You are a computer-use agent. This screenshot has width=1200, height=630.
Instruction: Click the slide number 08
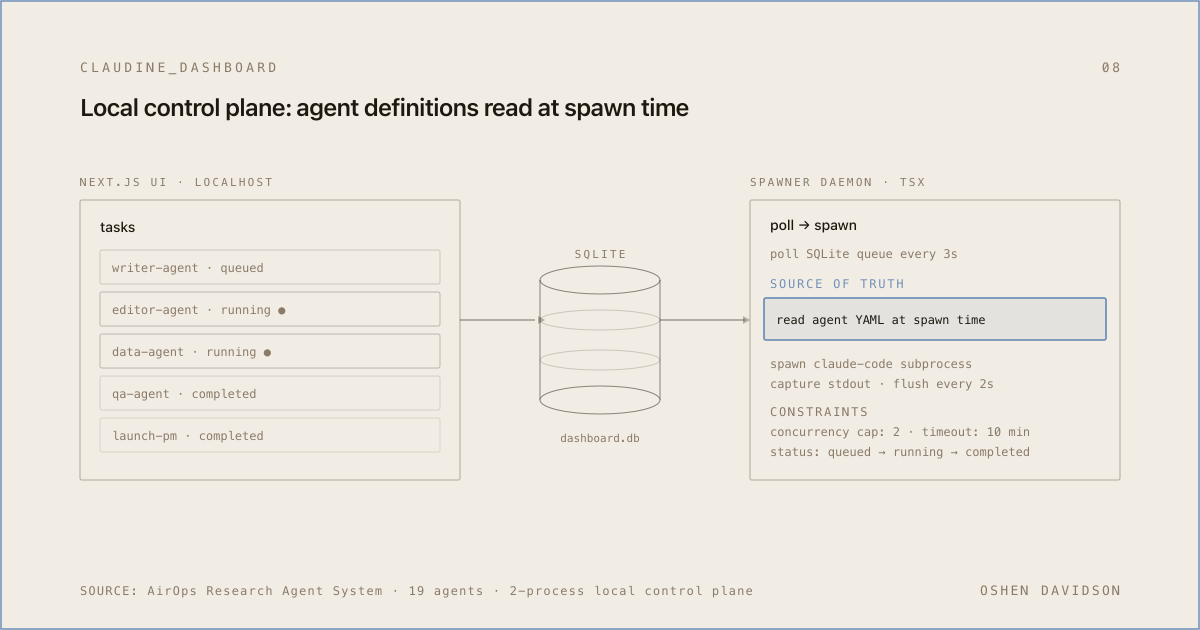1111,68
